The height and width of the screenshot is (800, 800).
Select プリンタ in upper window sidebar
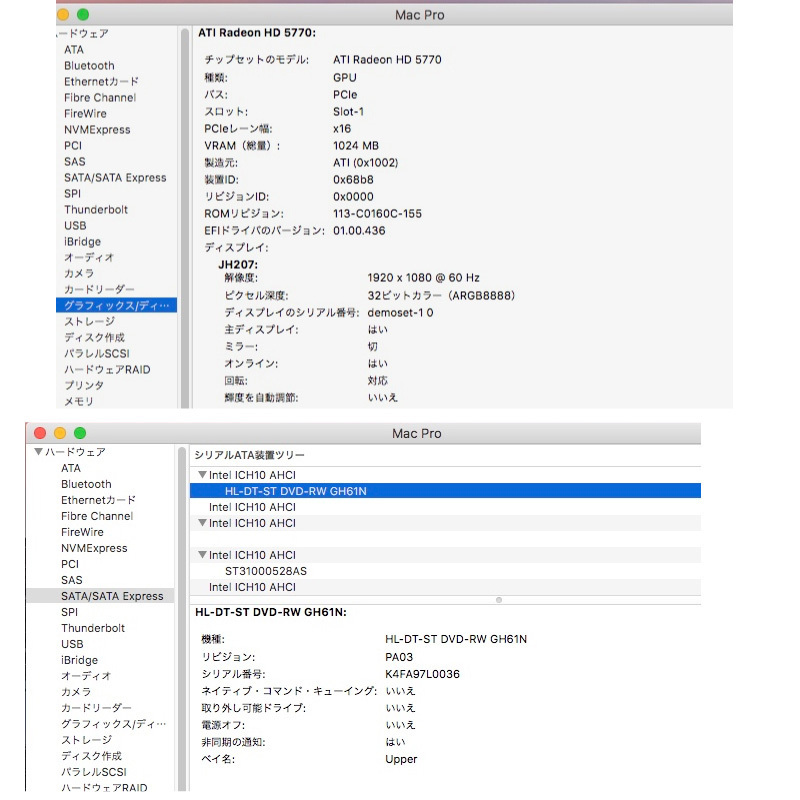(84, 385)
